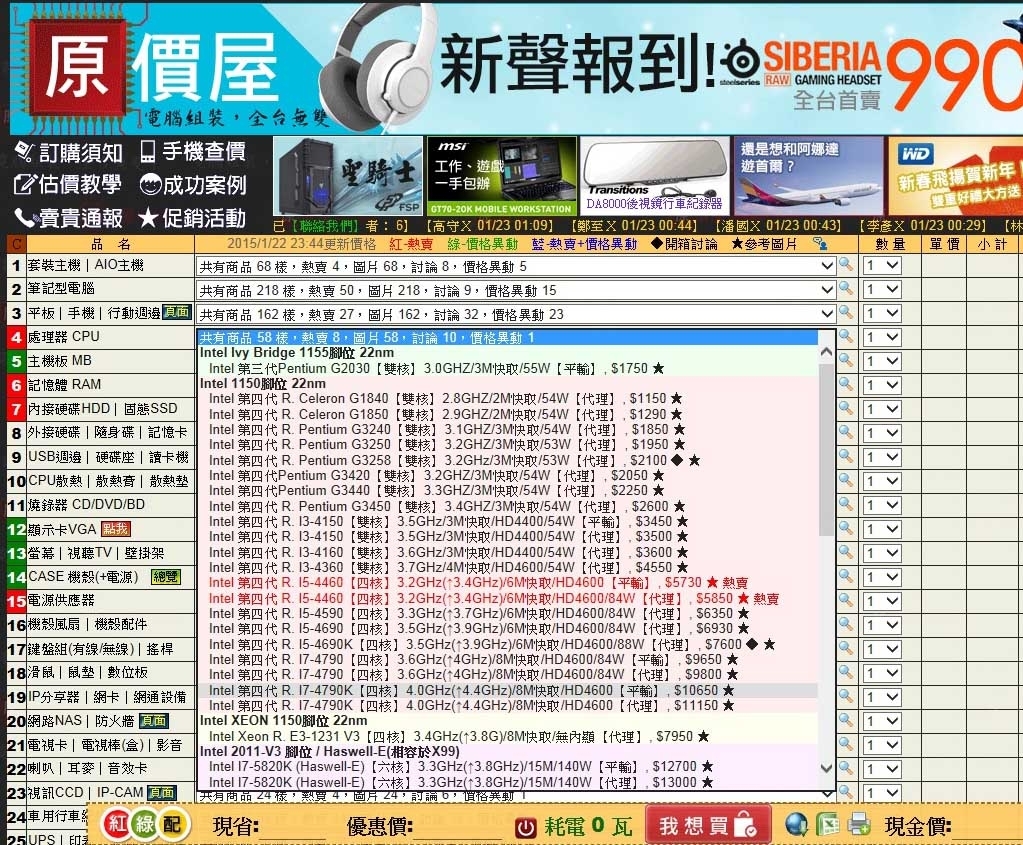The image size is (1023, 845).
Task: Click the 螢幕 | 視聽TV category label
Action: (x=96, y=553)
